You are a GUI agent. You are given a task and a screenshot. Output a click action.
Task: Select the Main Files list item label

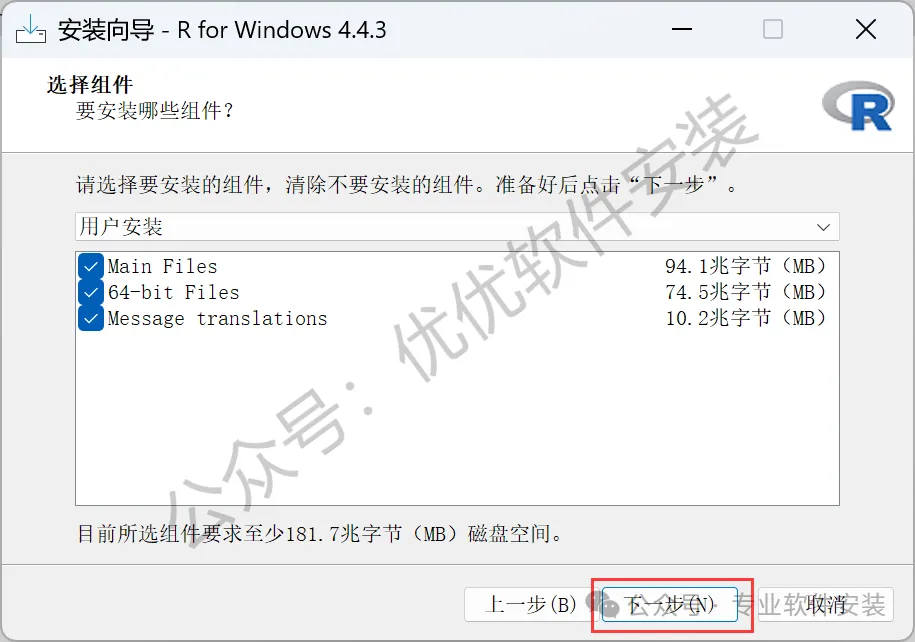point(162,267)
